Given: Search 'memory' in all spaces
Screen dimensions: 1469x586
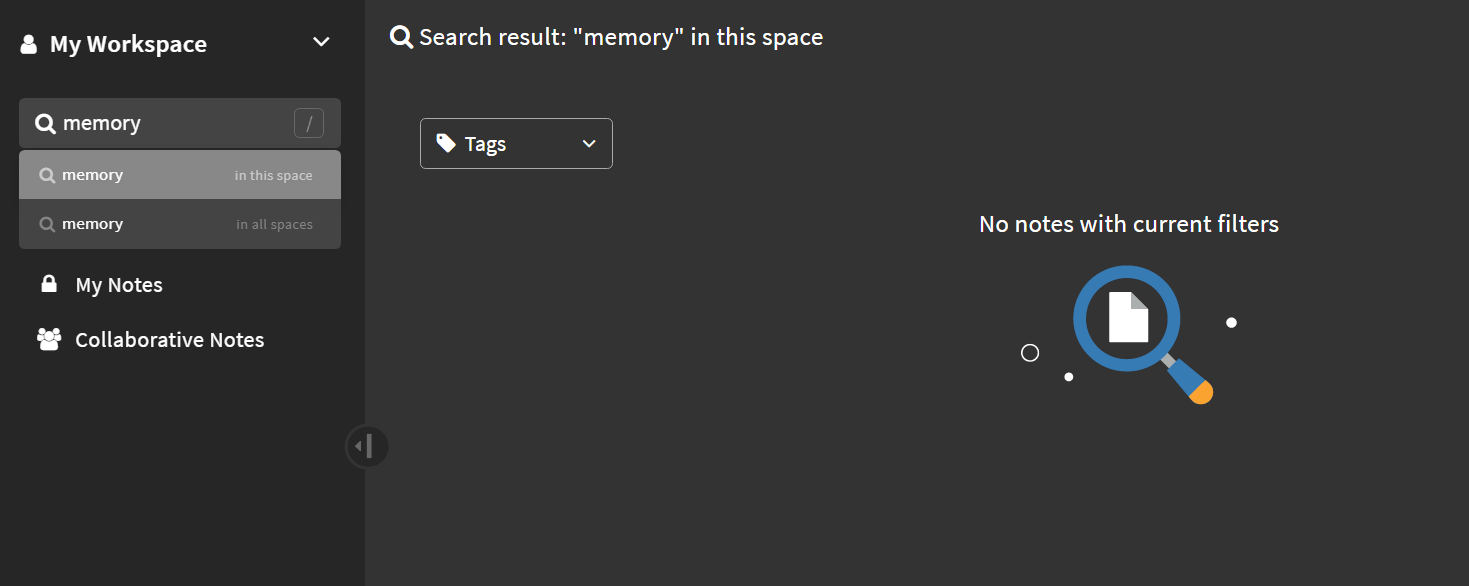Looking at the screenshot, I should (180, 223).
